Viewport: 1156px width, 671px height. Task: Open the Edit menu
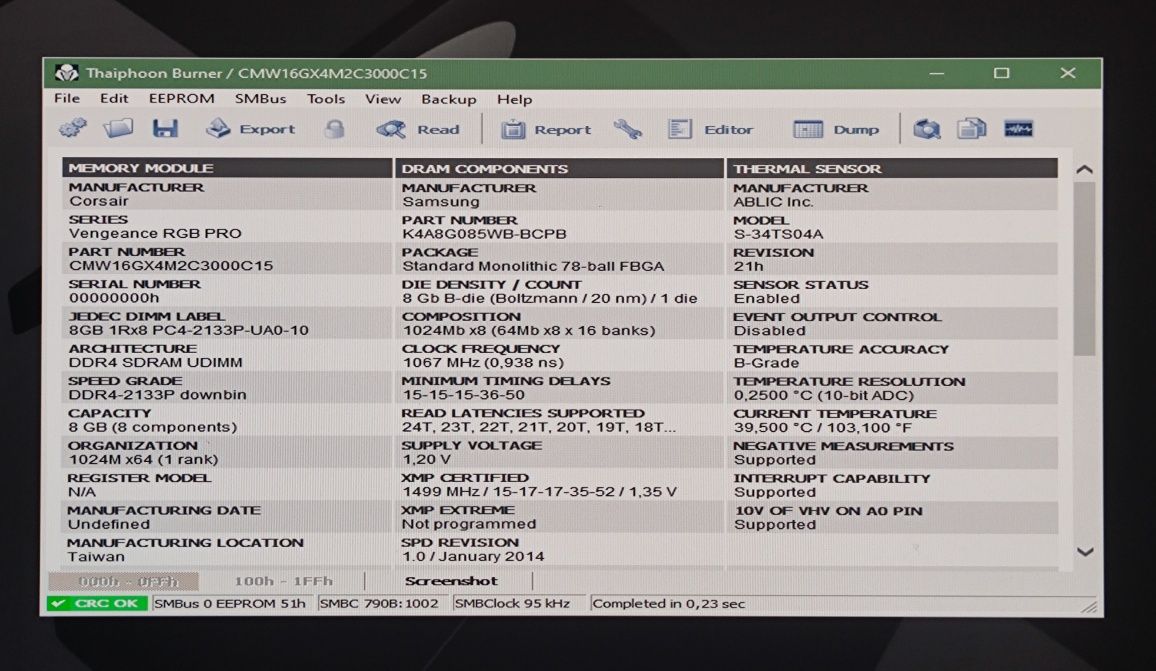114,98
